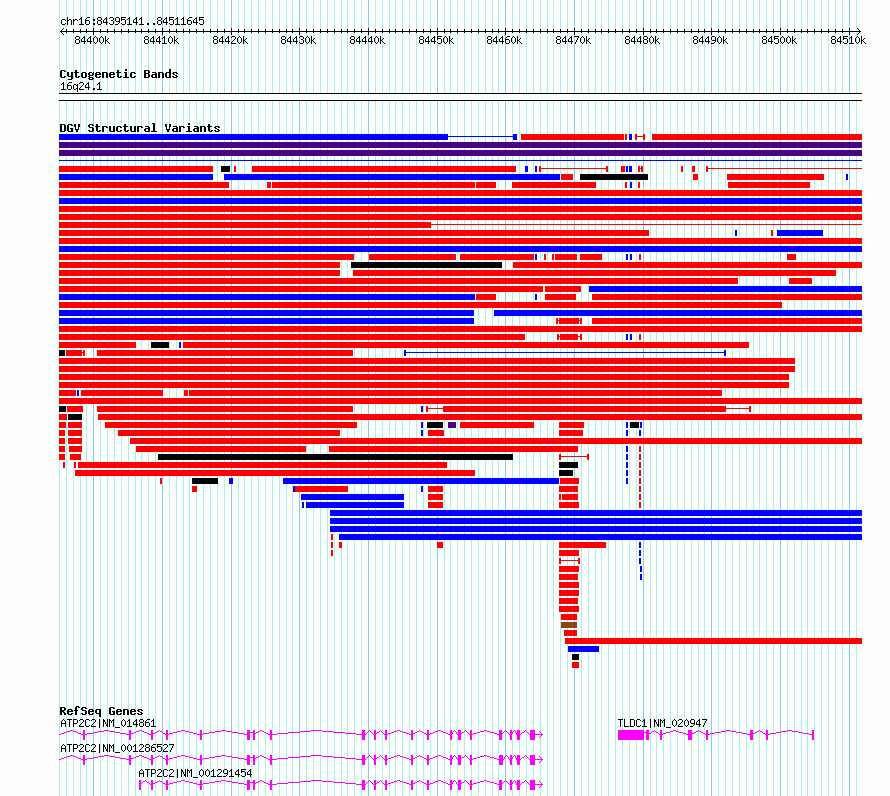Screen dimensions: 890x796
Task: Click the chr16:84395141..84511645 region label
Action: point(132,22)
